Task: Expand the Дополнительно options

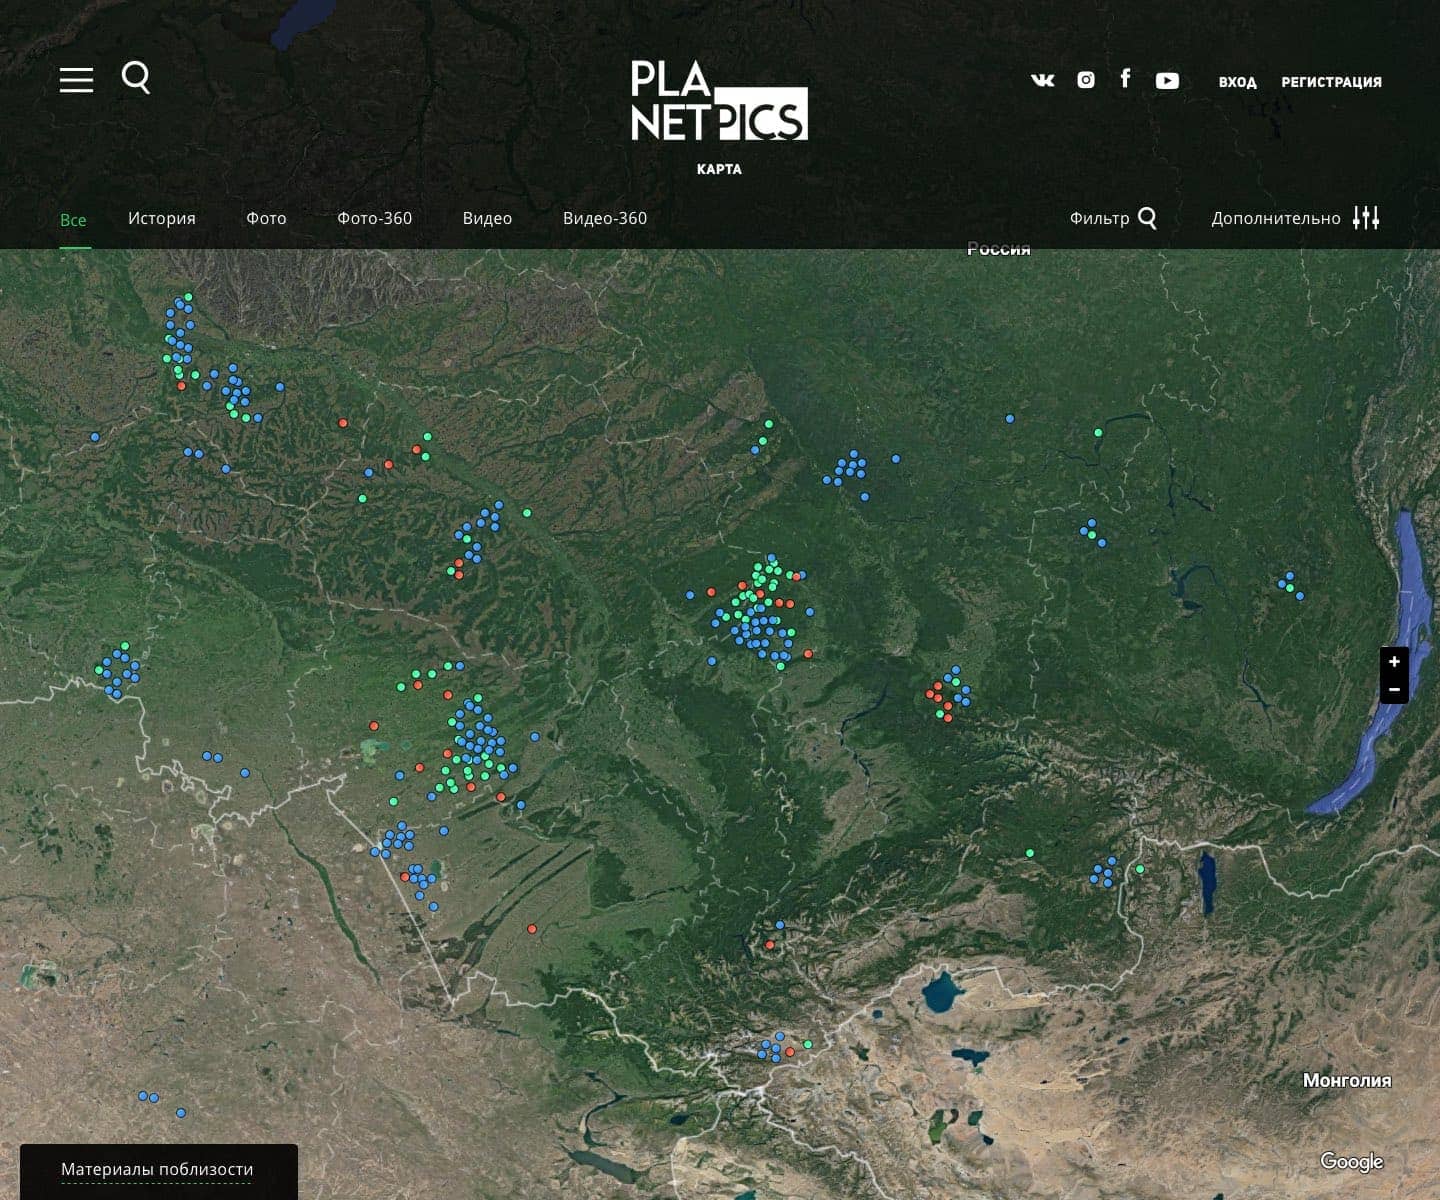Action: point(1295,218)
